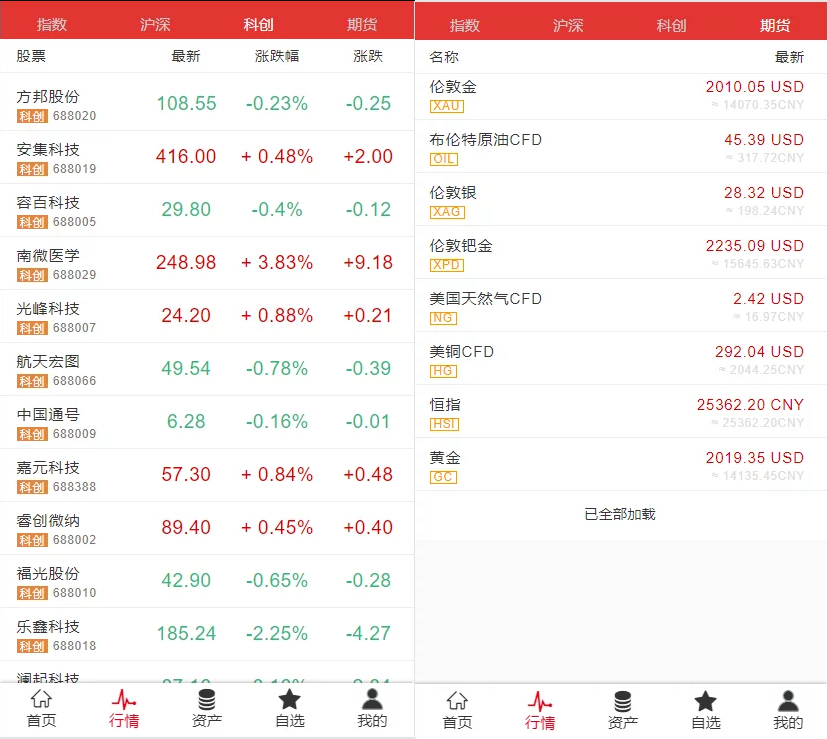The width and height of the screenshot is (827, 739).
Task: Select 期货 tab on the stock list screen
Action: pos(362,25)
